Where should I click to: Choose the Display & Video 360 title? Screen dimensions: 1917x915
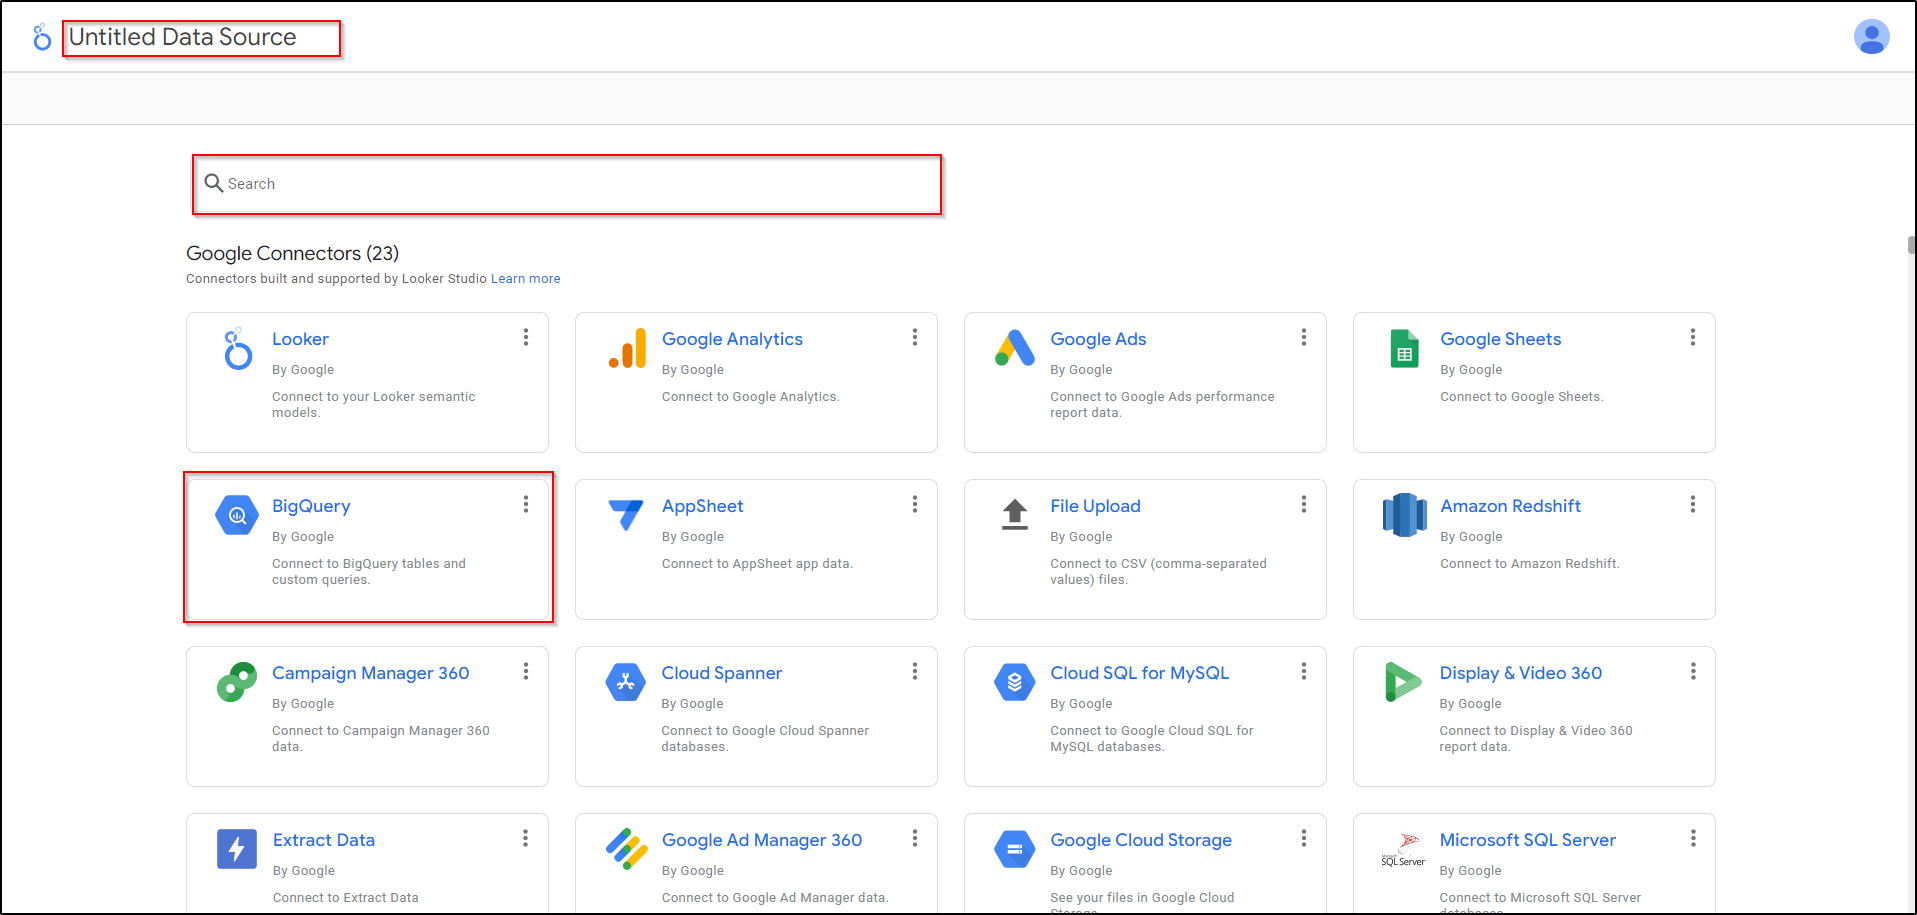point(1520,673)
